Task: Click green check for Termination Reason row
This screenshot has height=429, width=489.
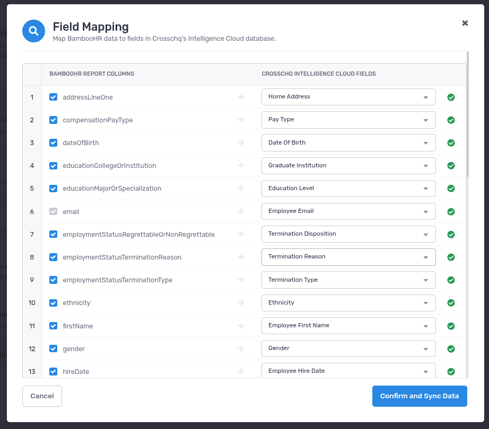Action: coord(451,257)
